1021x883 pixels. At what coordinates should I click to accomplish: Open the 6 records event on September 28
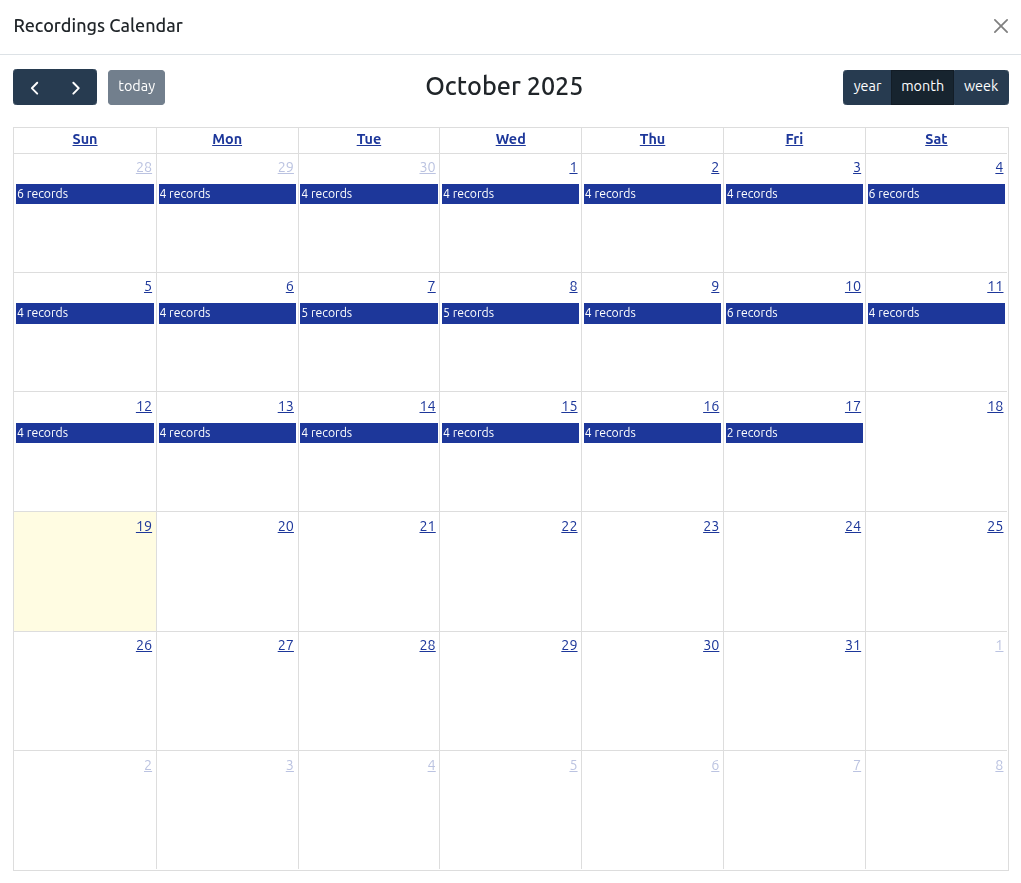point(85,194)
